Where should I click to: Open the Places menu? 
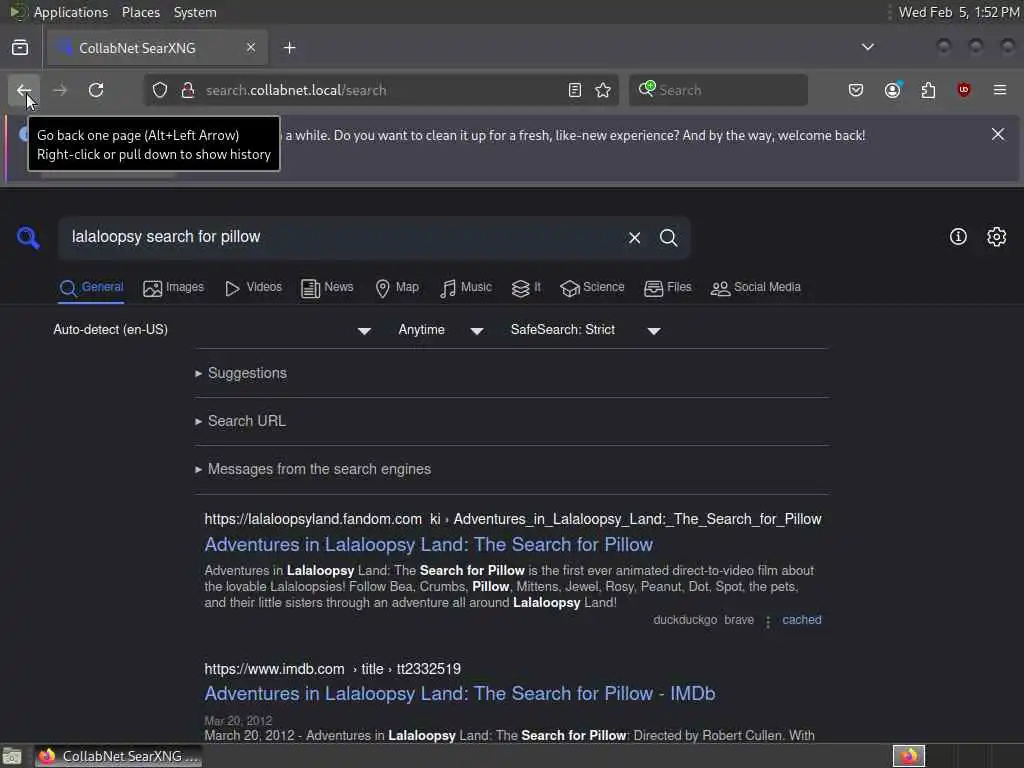tap(140, 12)
